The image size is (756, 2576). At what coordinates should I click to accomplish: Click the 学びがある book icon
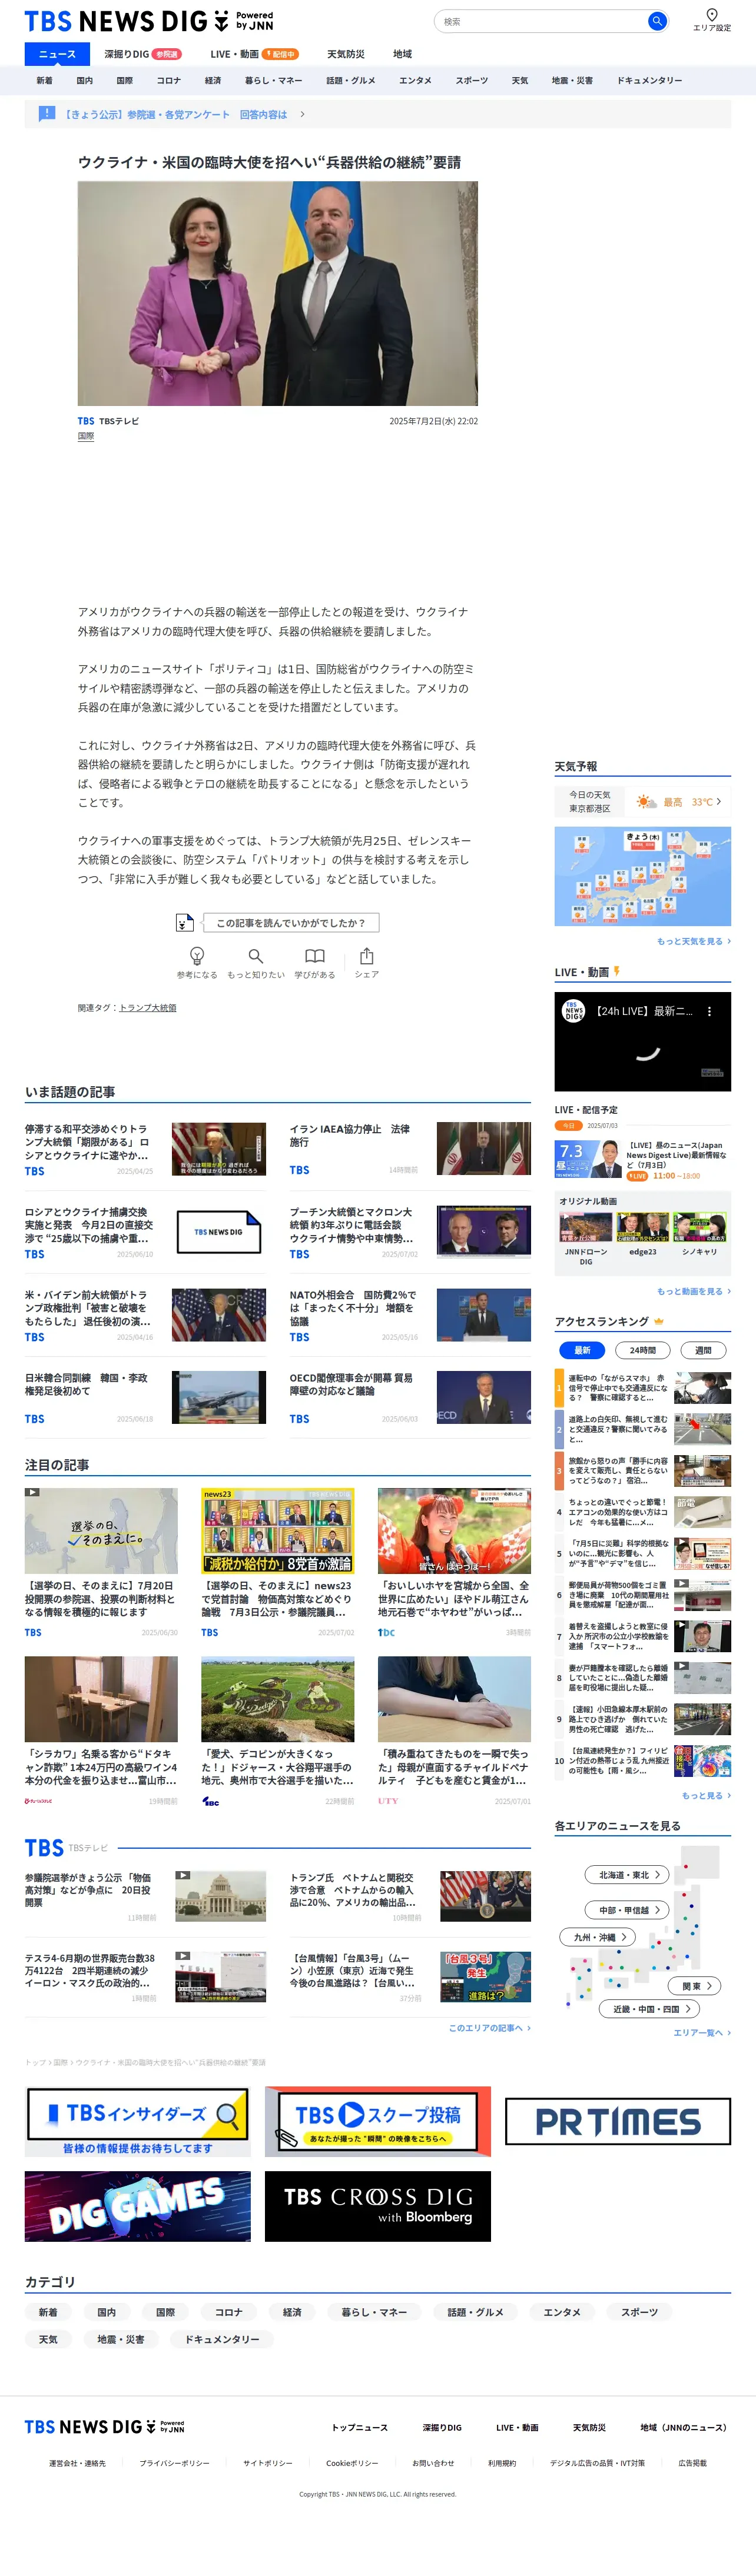[x=315, y=956]
